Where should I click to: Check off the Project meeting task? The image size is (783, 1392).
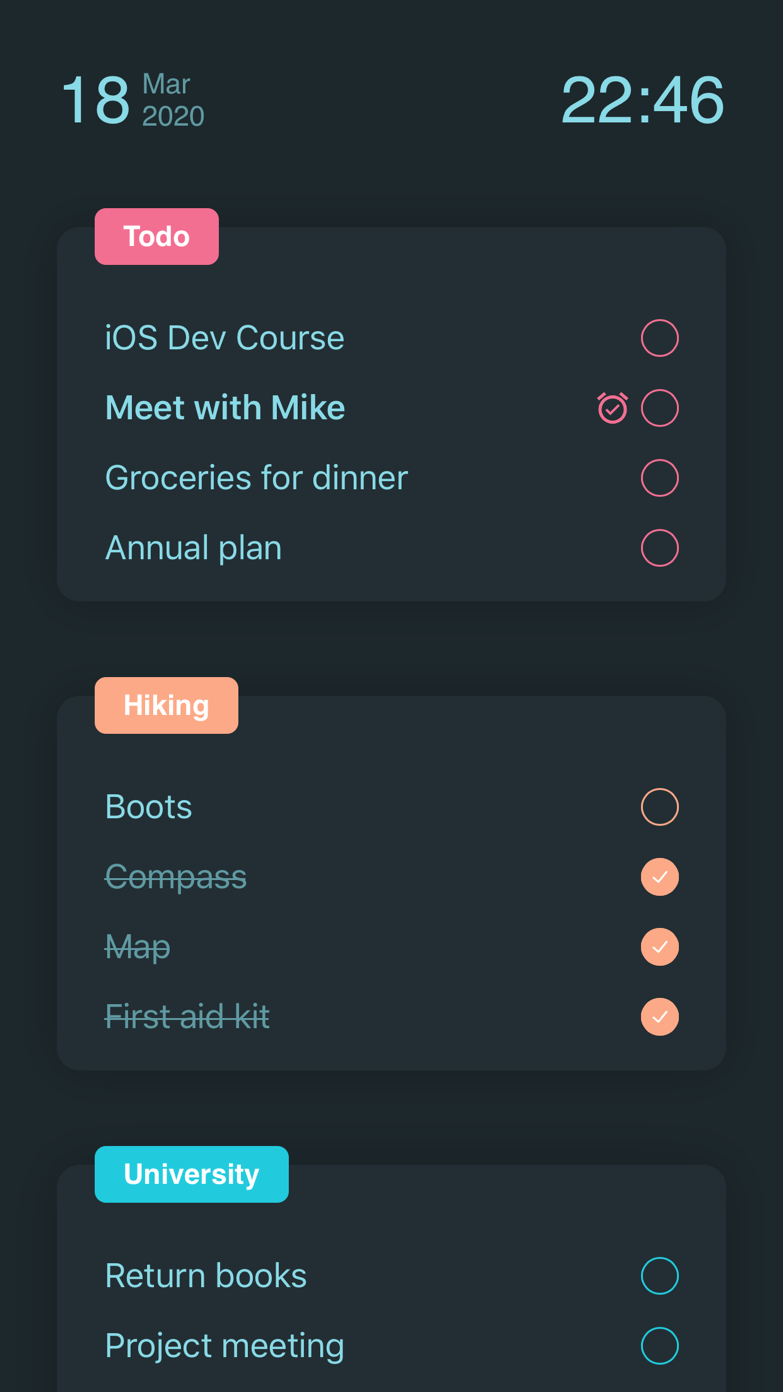(x=660, y=1346)
